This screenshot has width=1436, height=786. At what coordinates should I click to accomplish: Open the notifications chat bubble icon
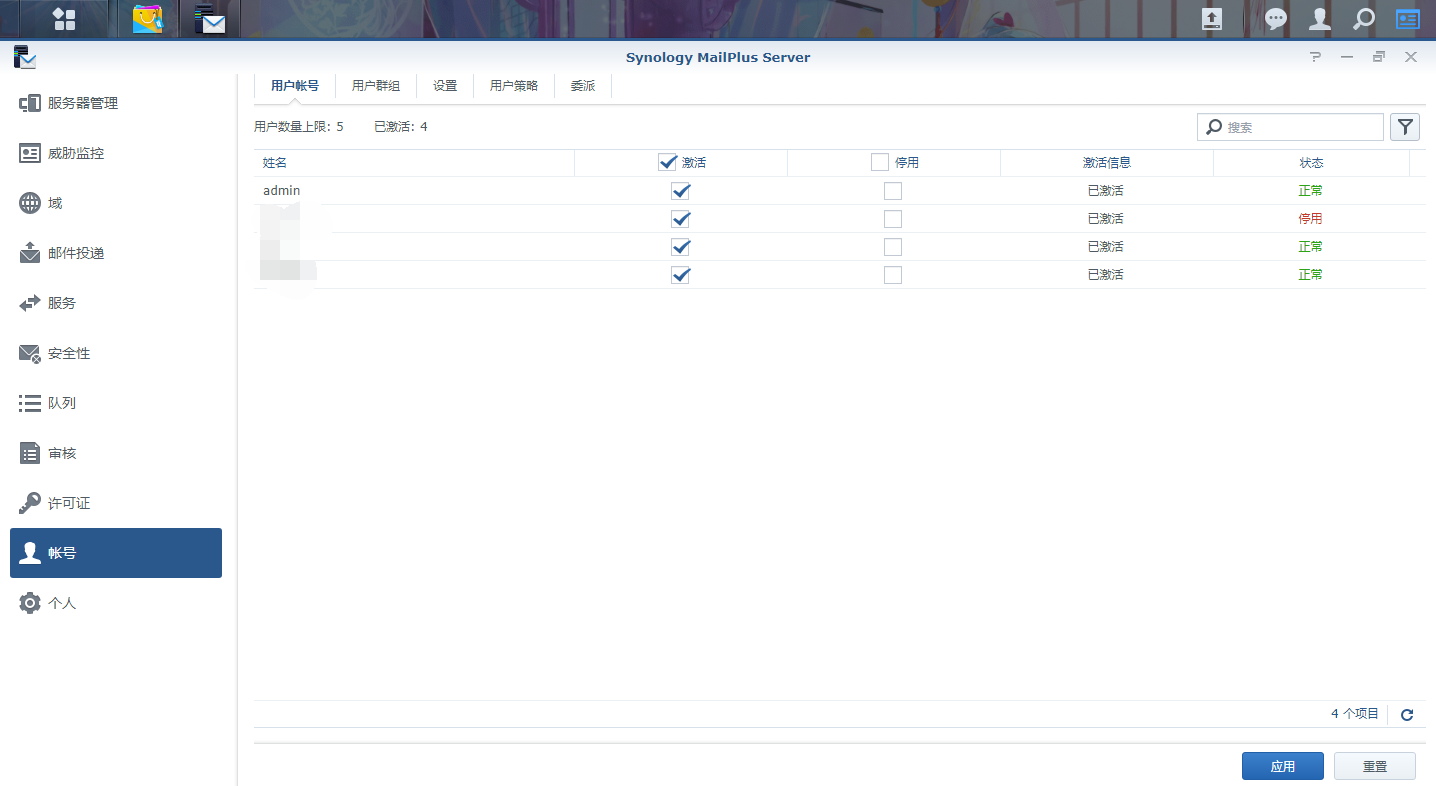tap(1275, 19)
